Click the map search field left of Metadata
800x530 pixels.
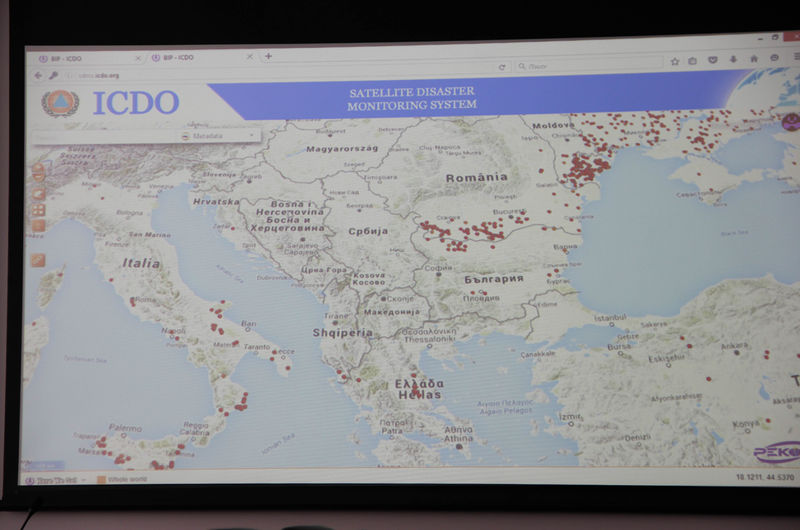[x=105, y=137]
